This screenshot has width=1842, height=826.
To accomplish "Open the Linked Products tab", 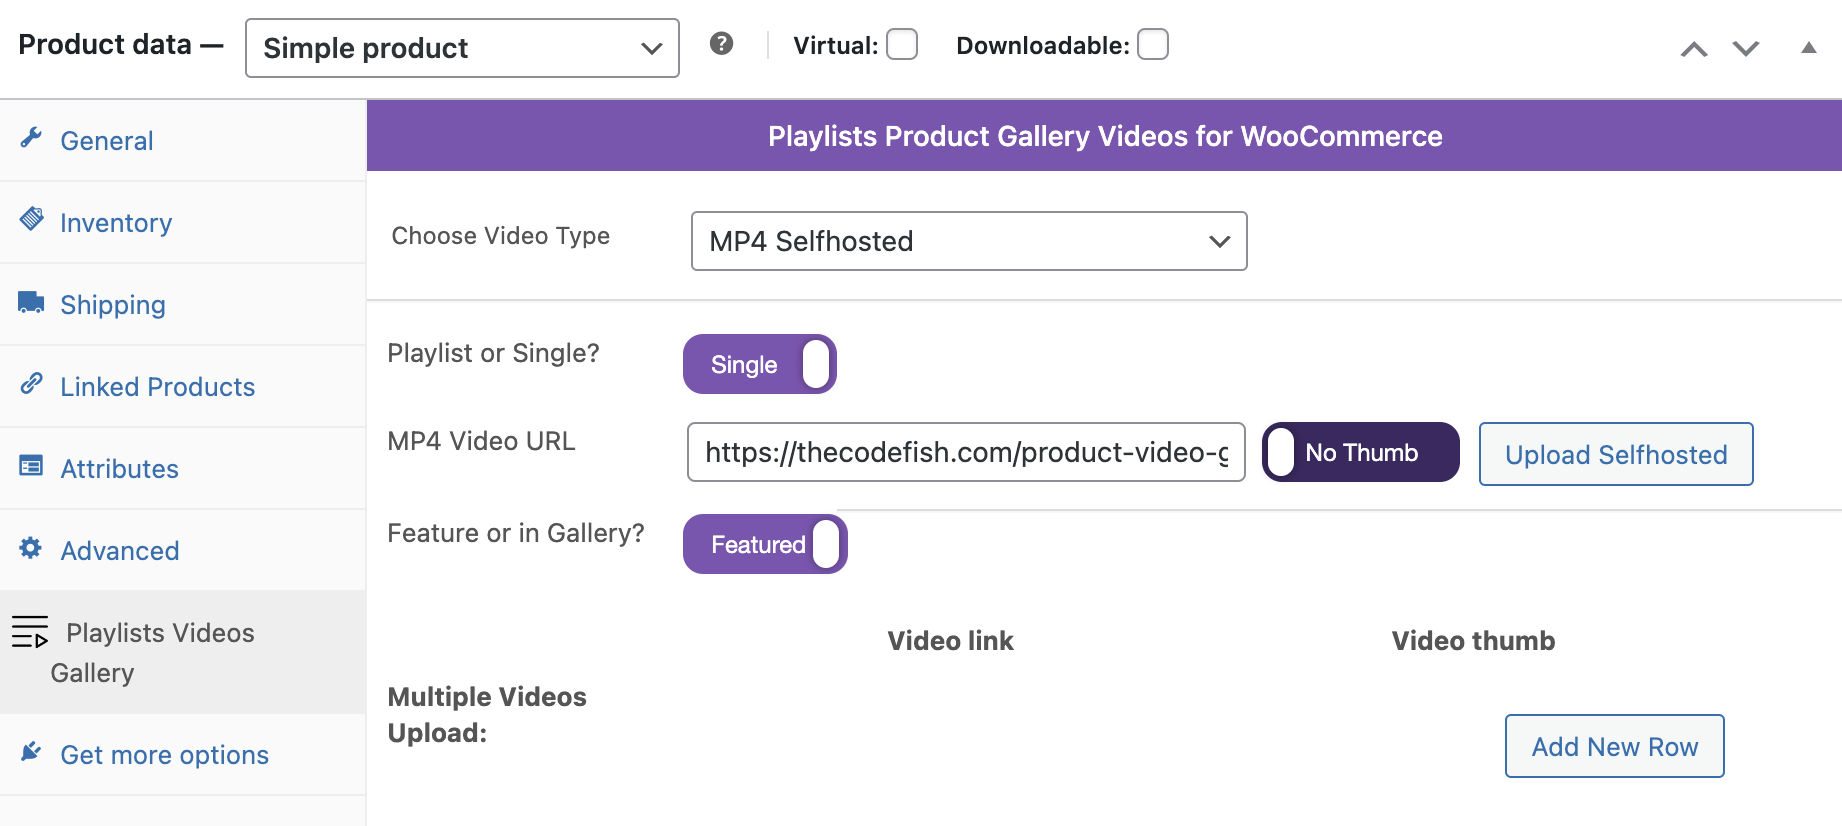I will click(x=183, y=387).
